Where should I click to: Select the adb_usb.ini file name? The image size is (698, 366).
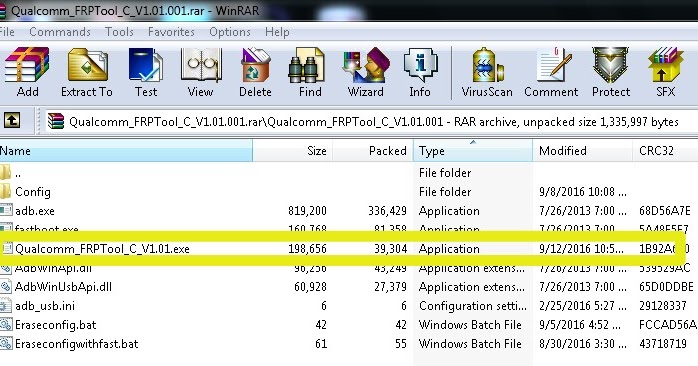[45, 306]
